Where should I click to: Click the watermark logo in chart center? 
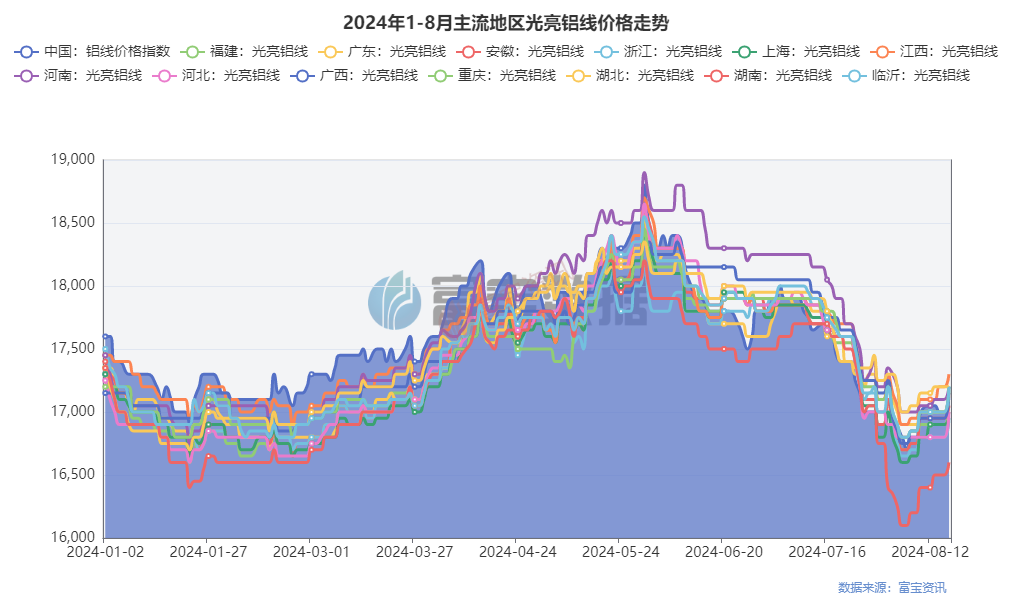click(x=395, y=300)
